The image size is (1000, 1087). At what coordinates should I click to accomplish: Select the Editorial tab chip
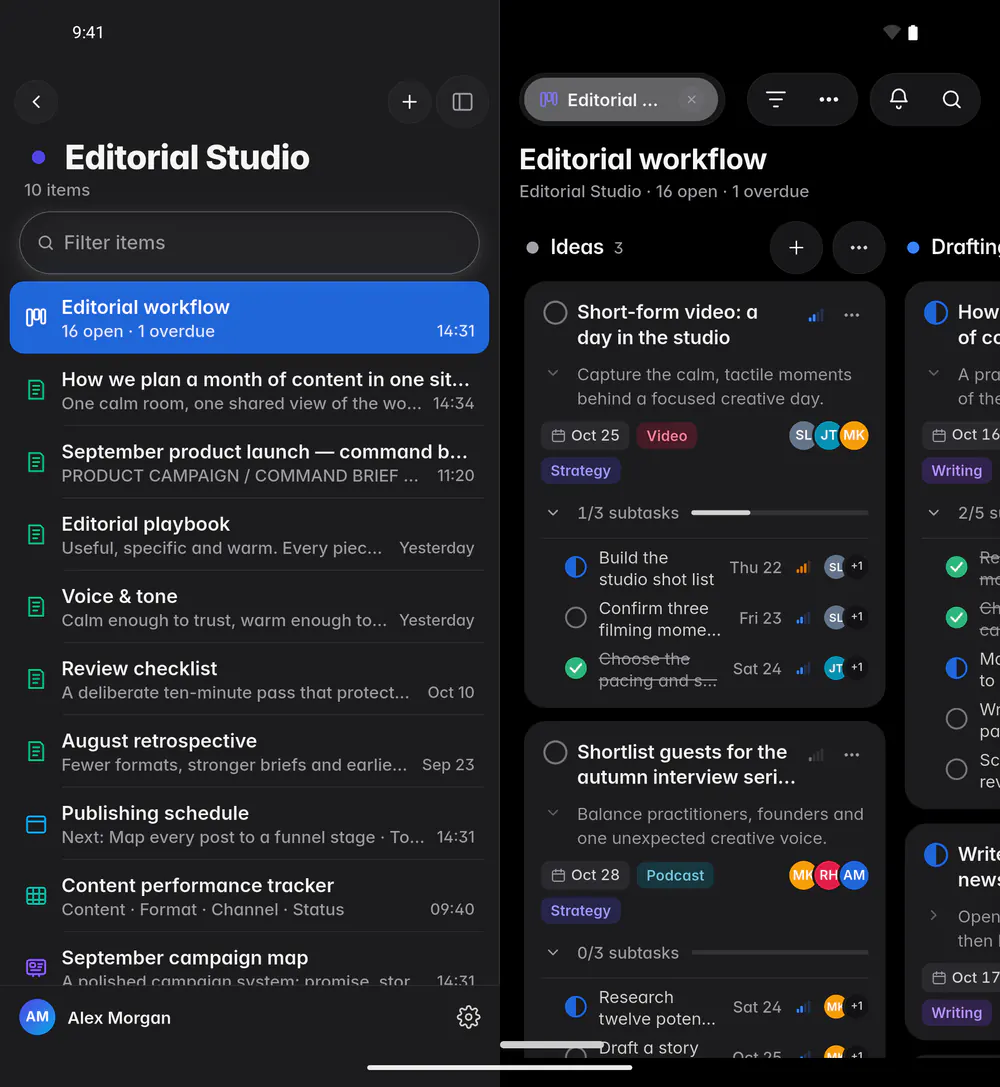click(620, 100)
